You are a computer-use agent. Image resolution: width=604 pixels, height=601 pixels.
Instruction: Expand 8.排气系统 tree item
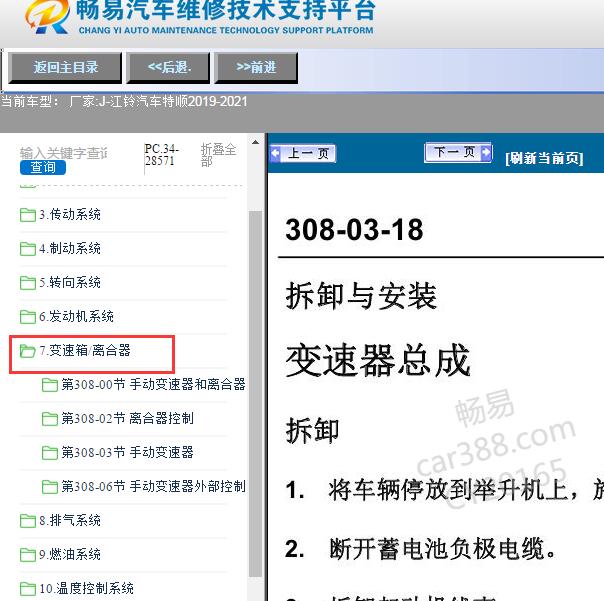coord(70,520)
